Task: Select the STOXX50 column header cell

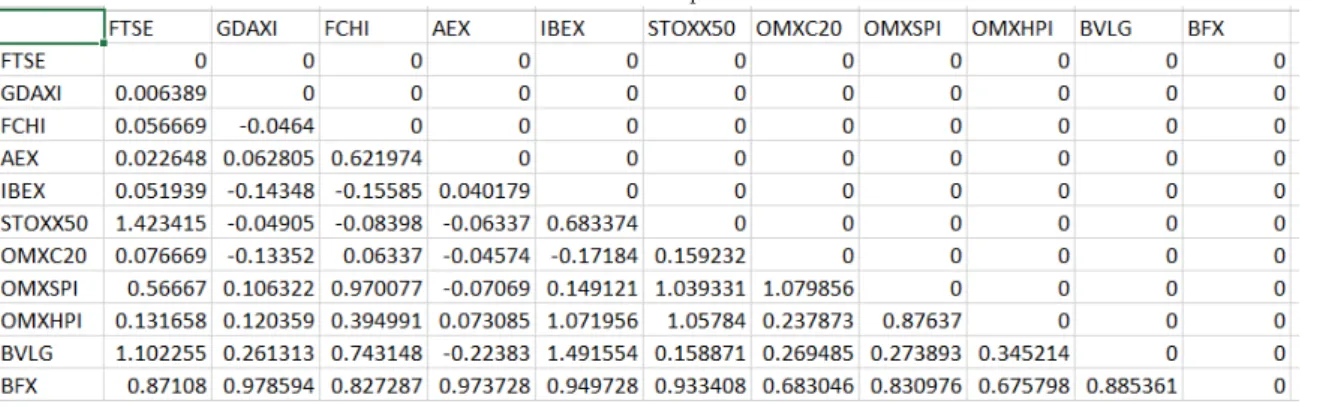Action: tap(696, 28)
